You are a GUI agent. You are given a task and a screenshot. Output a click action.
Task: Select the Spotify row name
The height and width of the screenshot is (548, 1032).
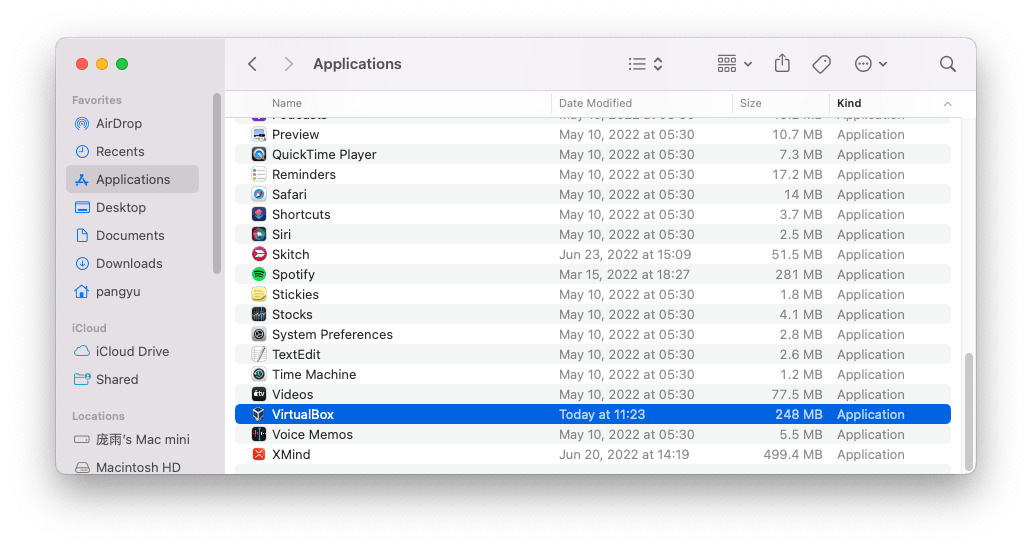(x=294, y=275)
